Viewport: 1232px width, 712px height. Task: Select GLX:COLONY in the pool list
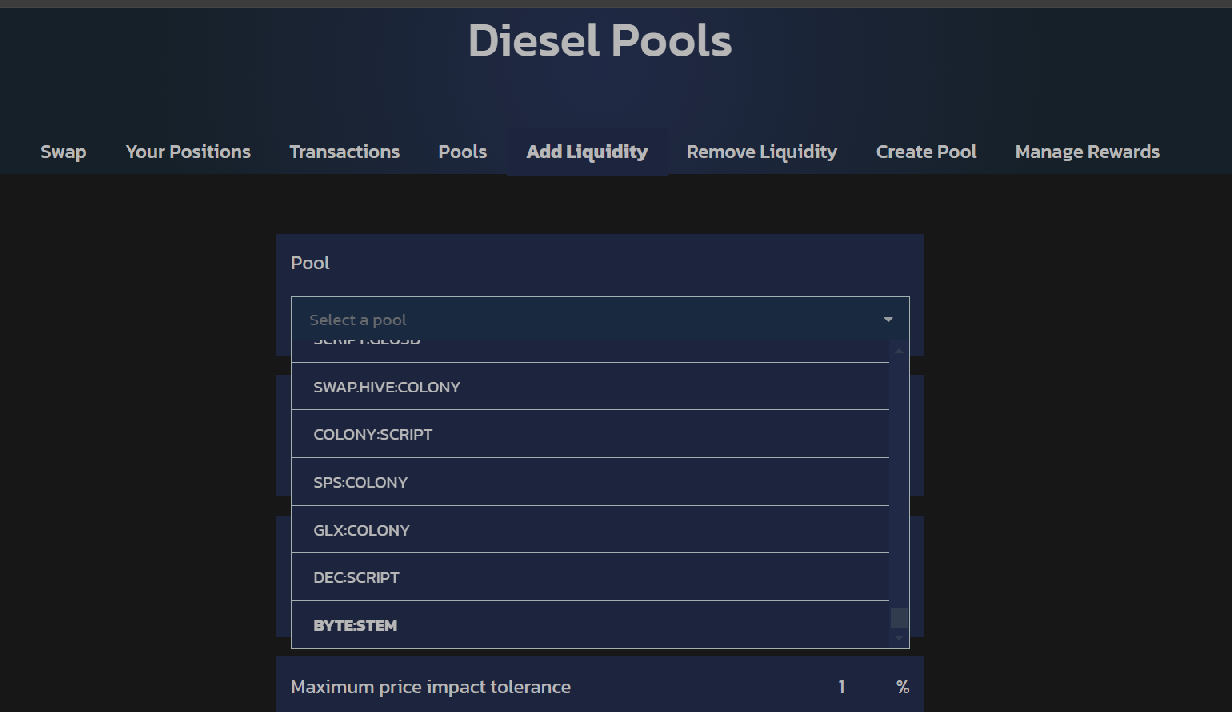pyautogui.click(x=590, y=530)
